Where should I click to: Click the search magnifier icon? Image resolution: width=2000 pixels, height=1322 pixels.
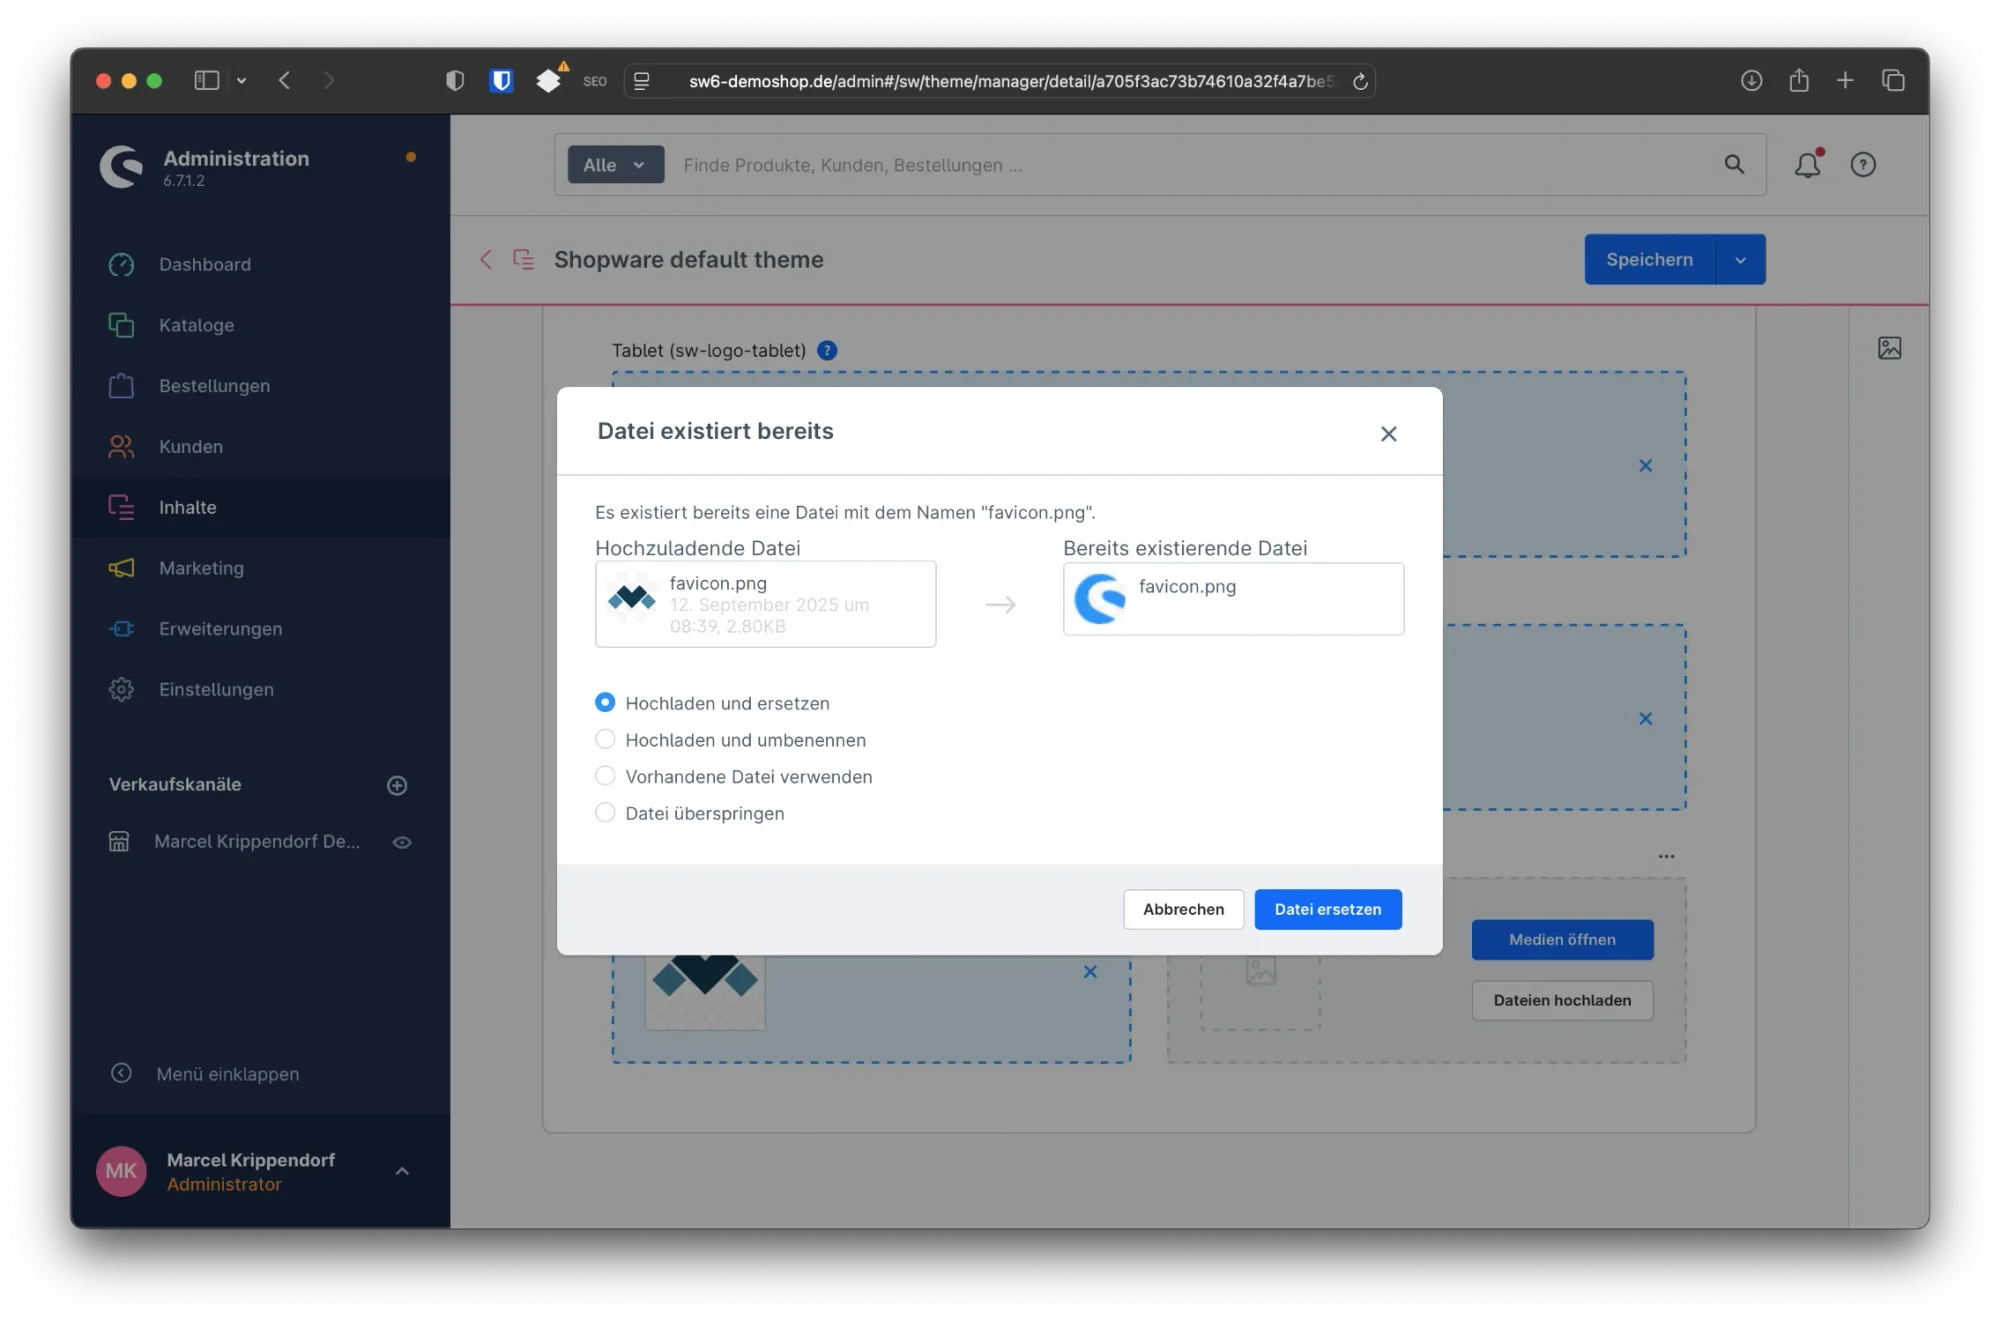point(1735,164)
